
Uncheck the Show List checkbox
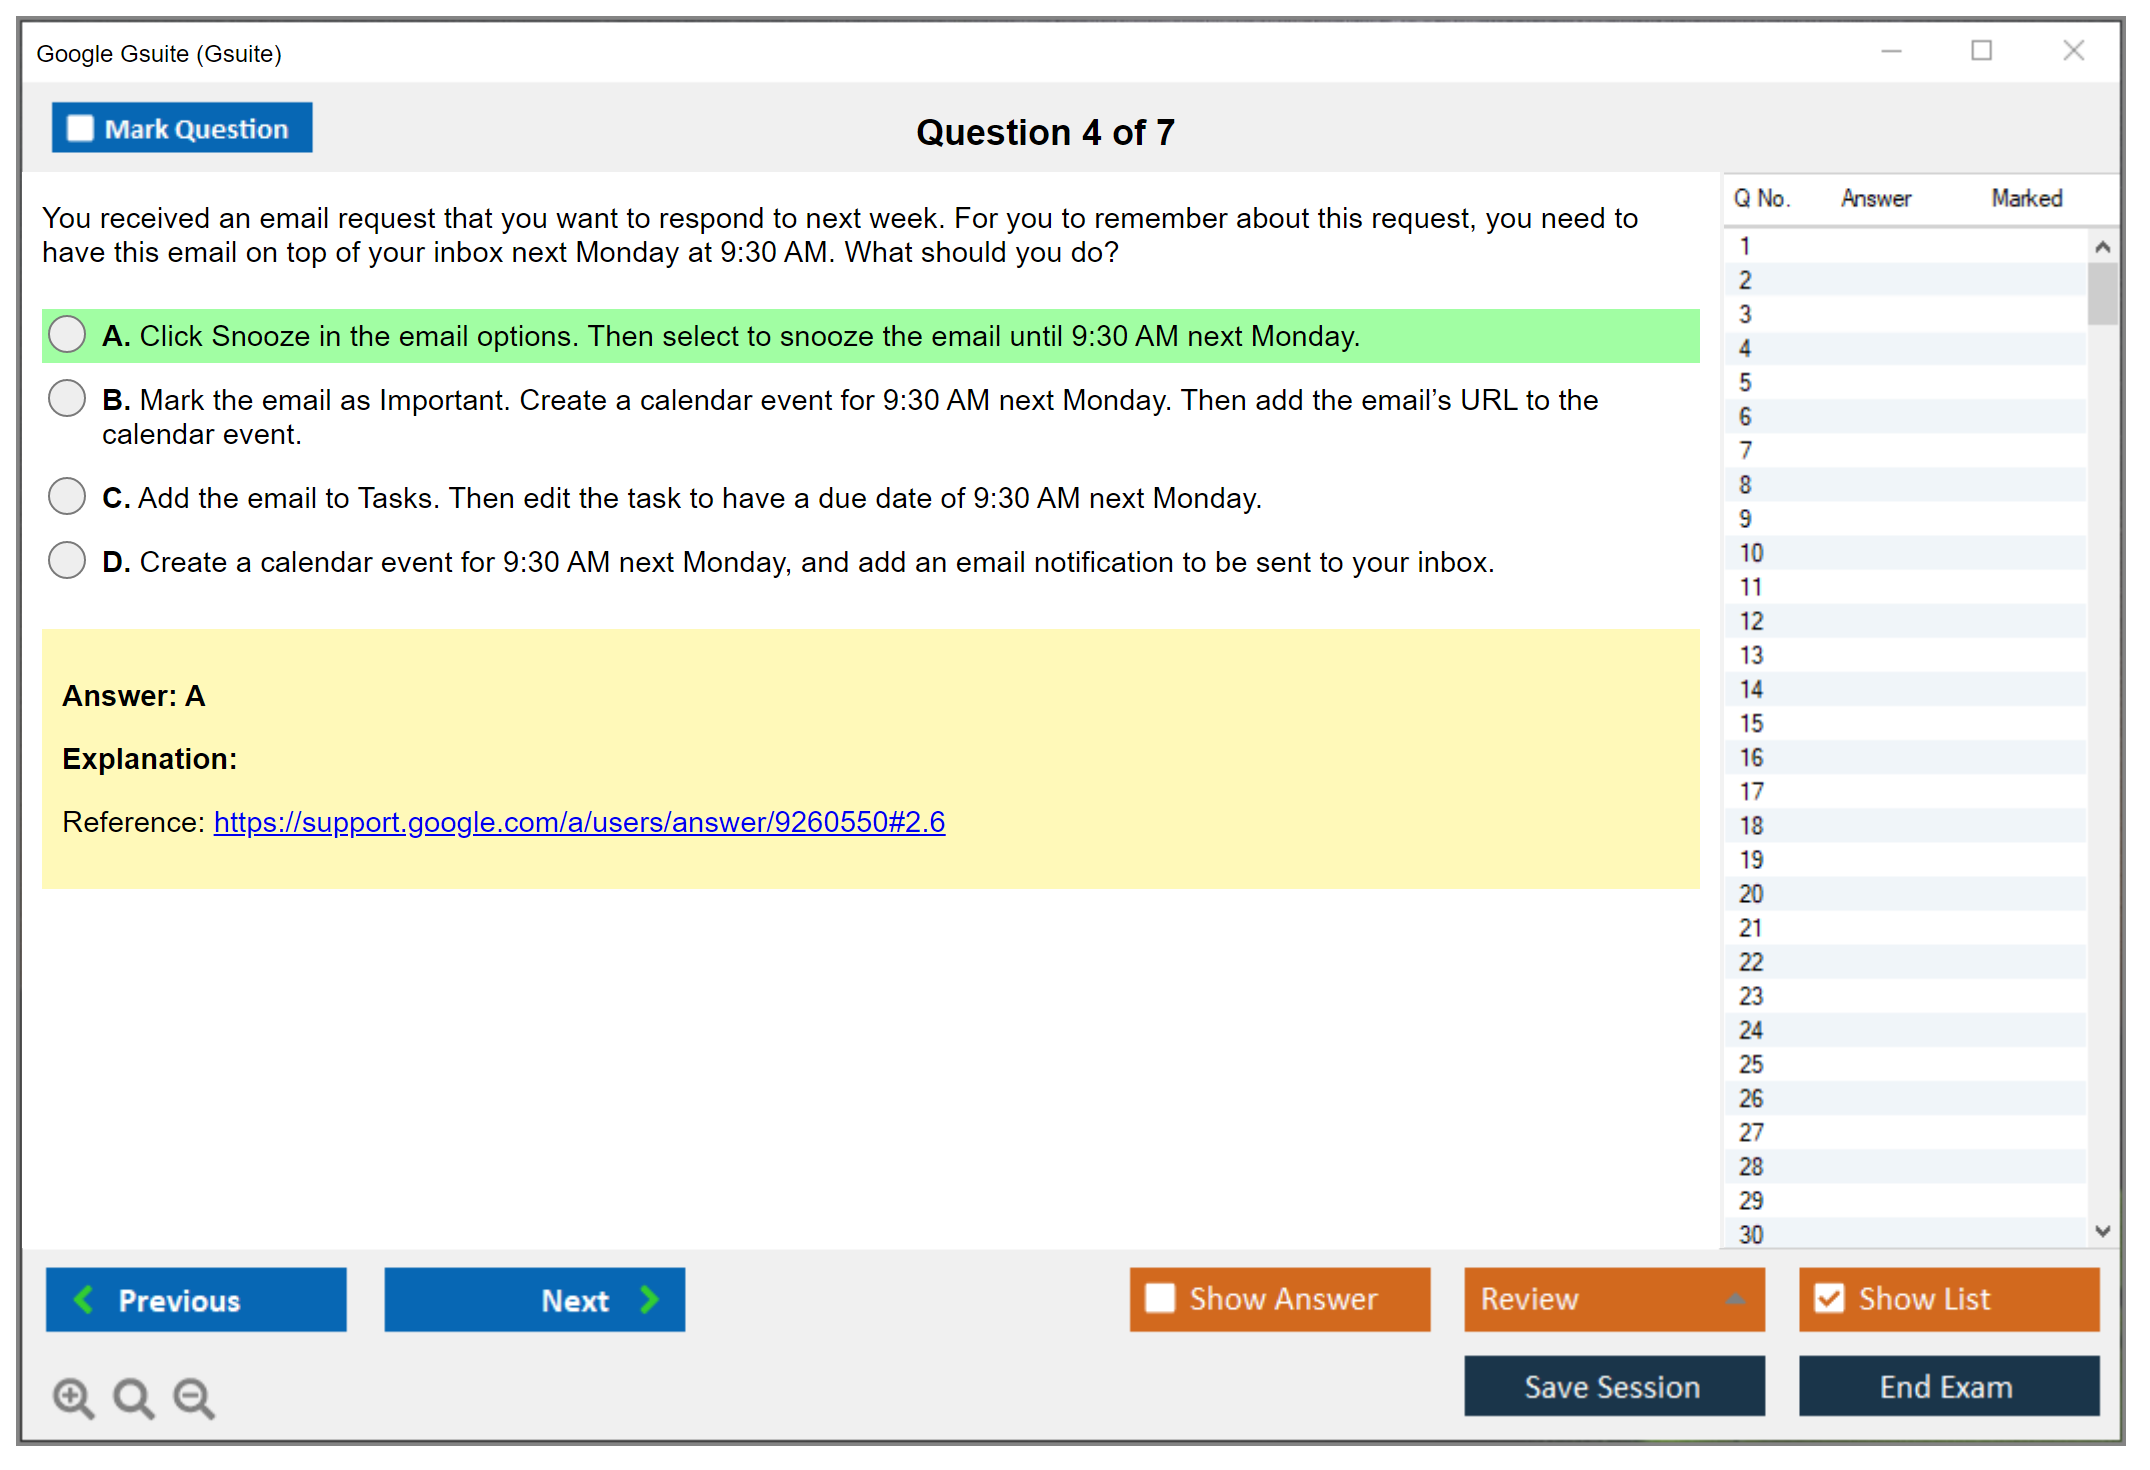(x=1829, y=1298)
